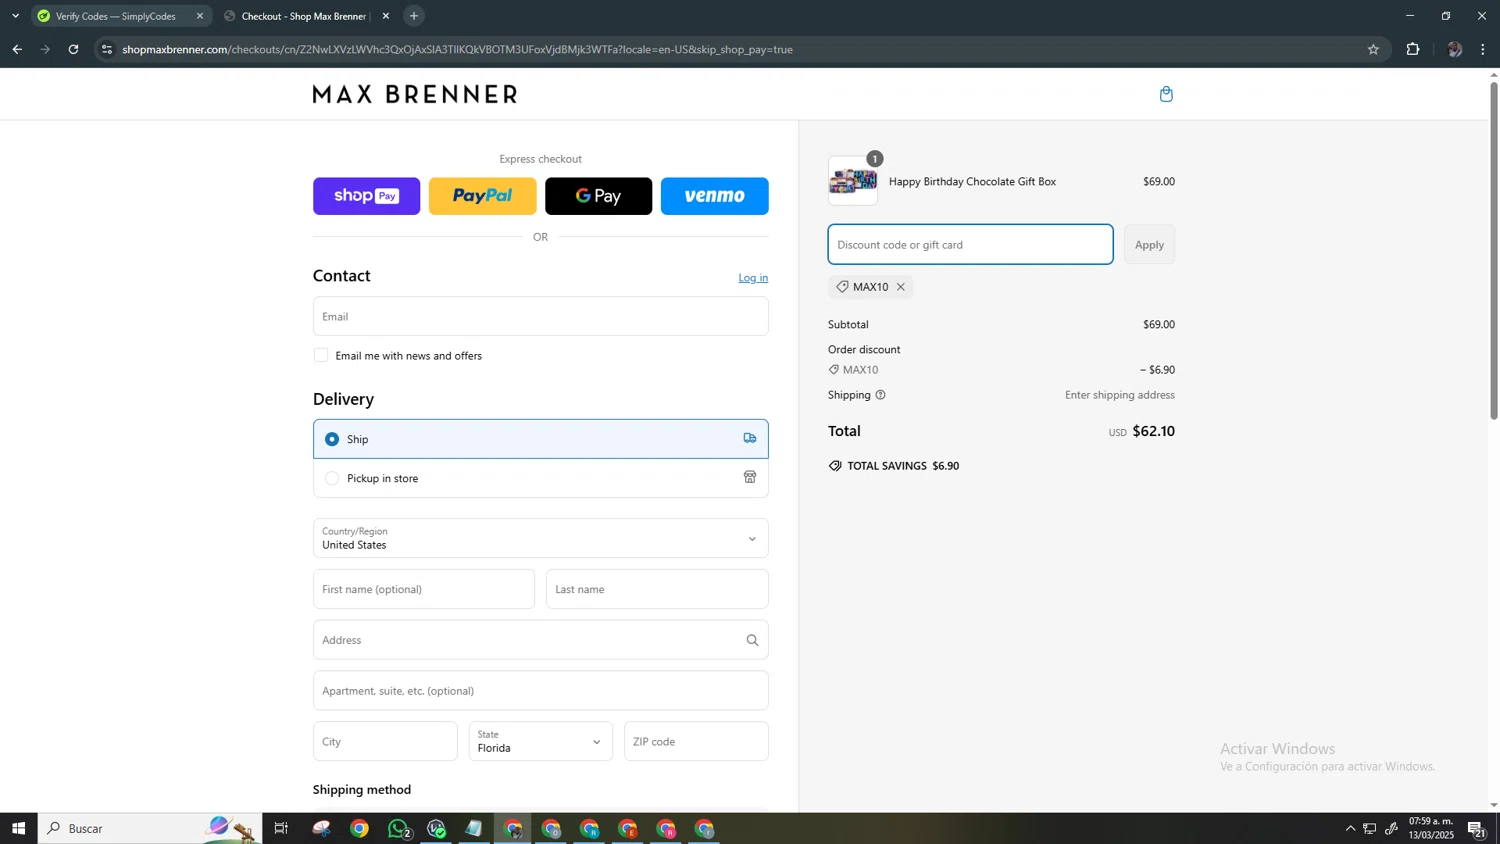The height and width of the screenshot is (844, 1500).
Task: Click the truck icon in Ship option
Action: 750,438
